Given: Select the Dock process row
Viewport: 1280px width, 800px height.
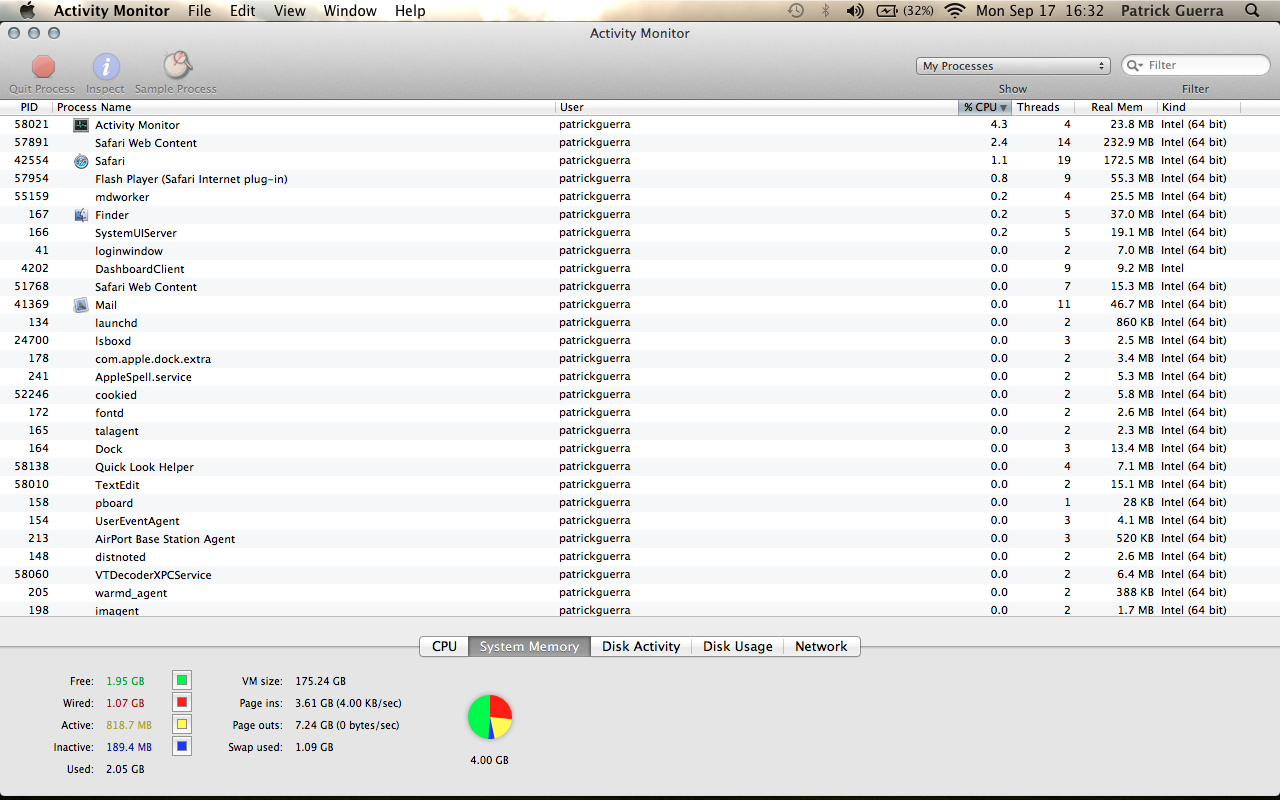Looking at the screenshot, I should point(640,449).
